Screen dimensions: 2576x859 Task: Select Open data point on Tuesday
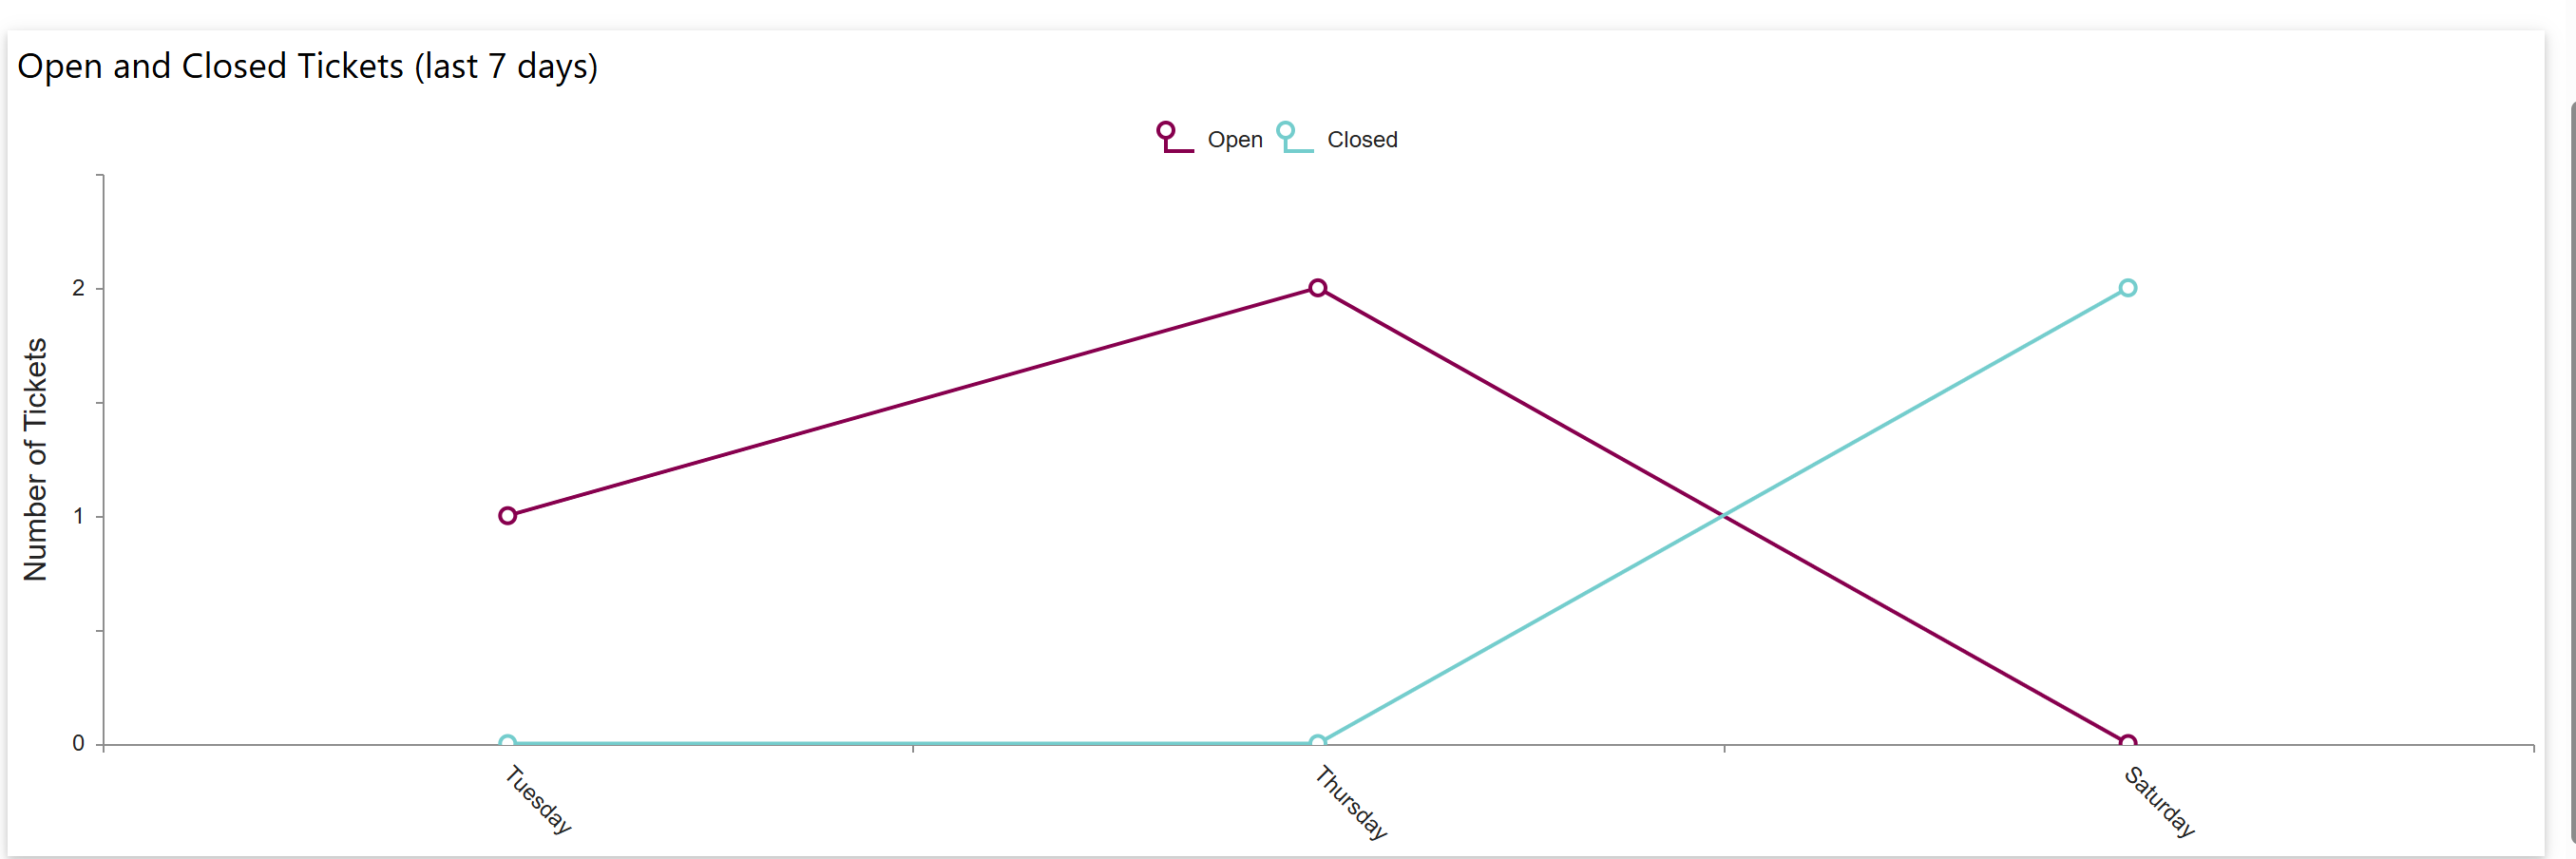click(x=507, y=516)
